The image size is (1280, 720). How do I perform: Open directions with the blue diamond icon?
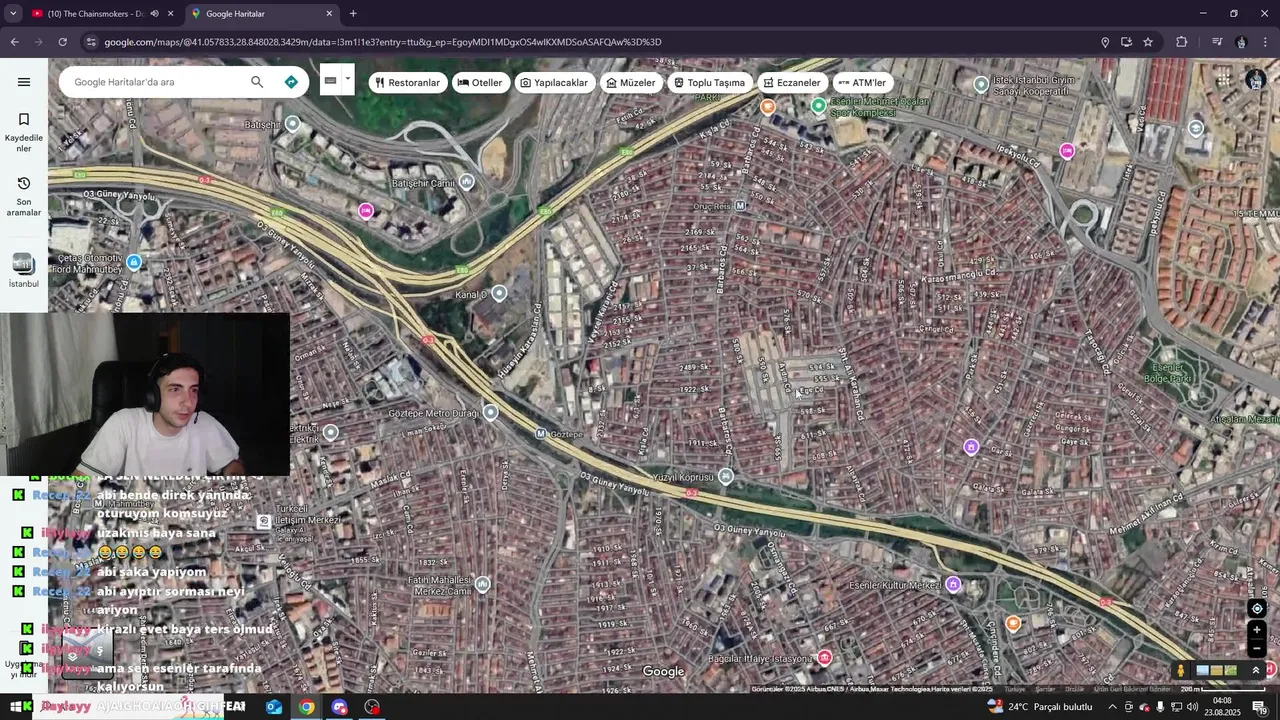[291, 82]
